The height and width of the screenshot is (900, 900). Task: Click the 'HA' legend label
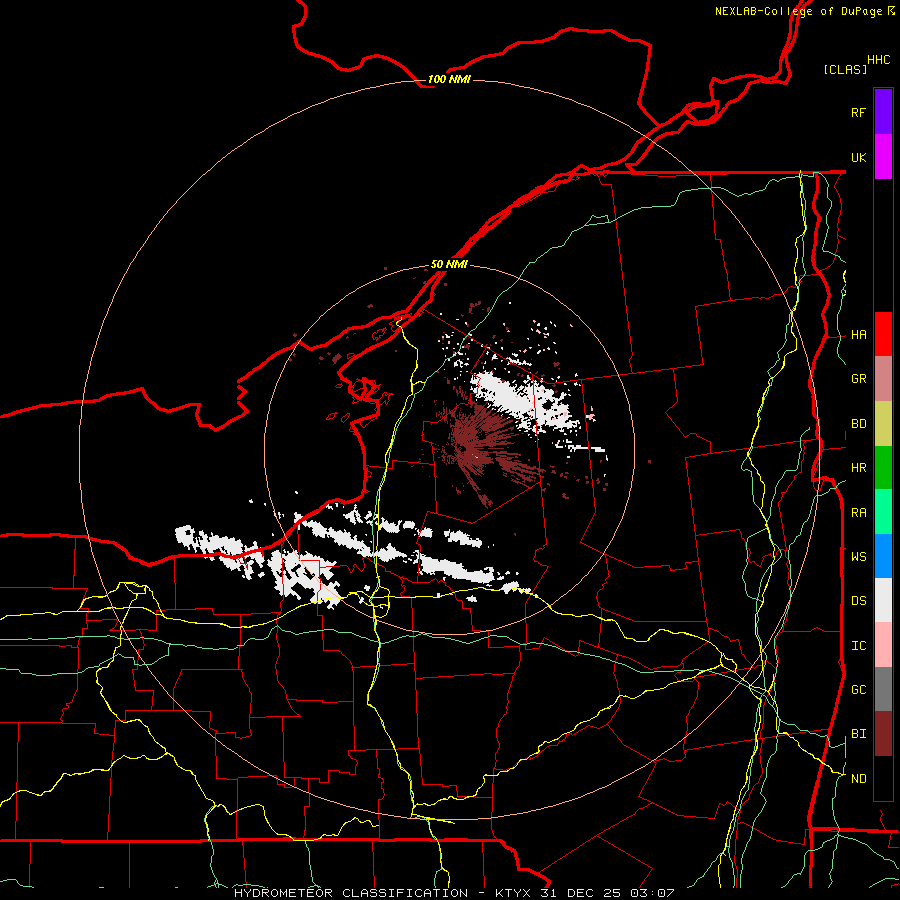[x=858, y=335]
